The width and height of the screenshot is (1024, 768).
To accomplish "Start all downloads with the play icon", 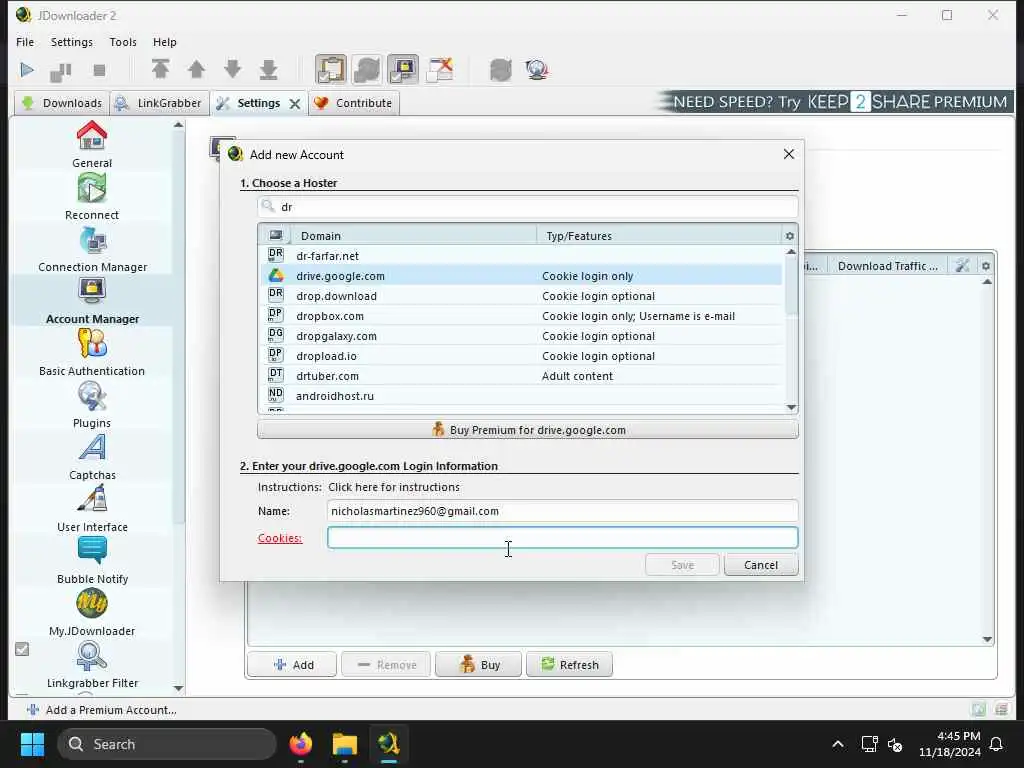I will pos(27,70).
